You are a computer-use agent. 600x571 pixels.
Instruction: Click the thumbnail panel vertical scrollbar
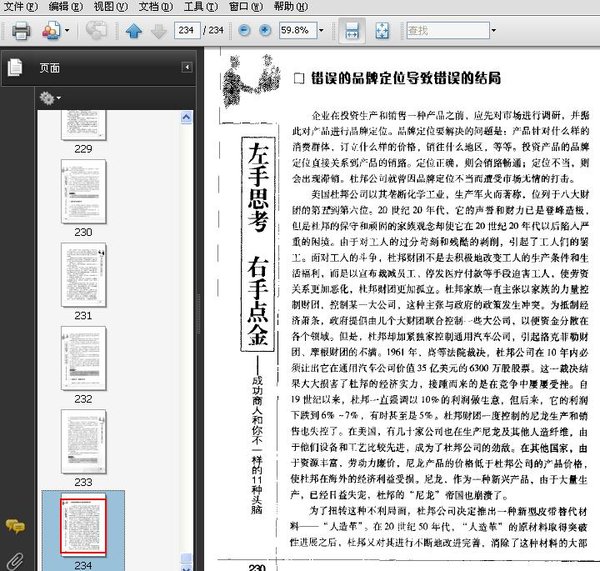point(185,300)
